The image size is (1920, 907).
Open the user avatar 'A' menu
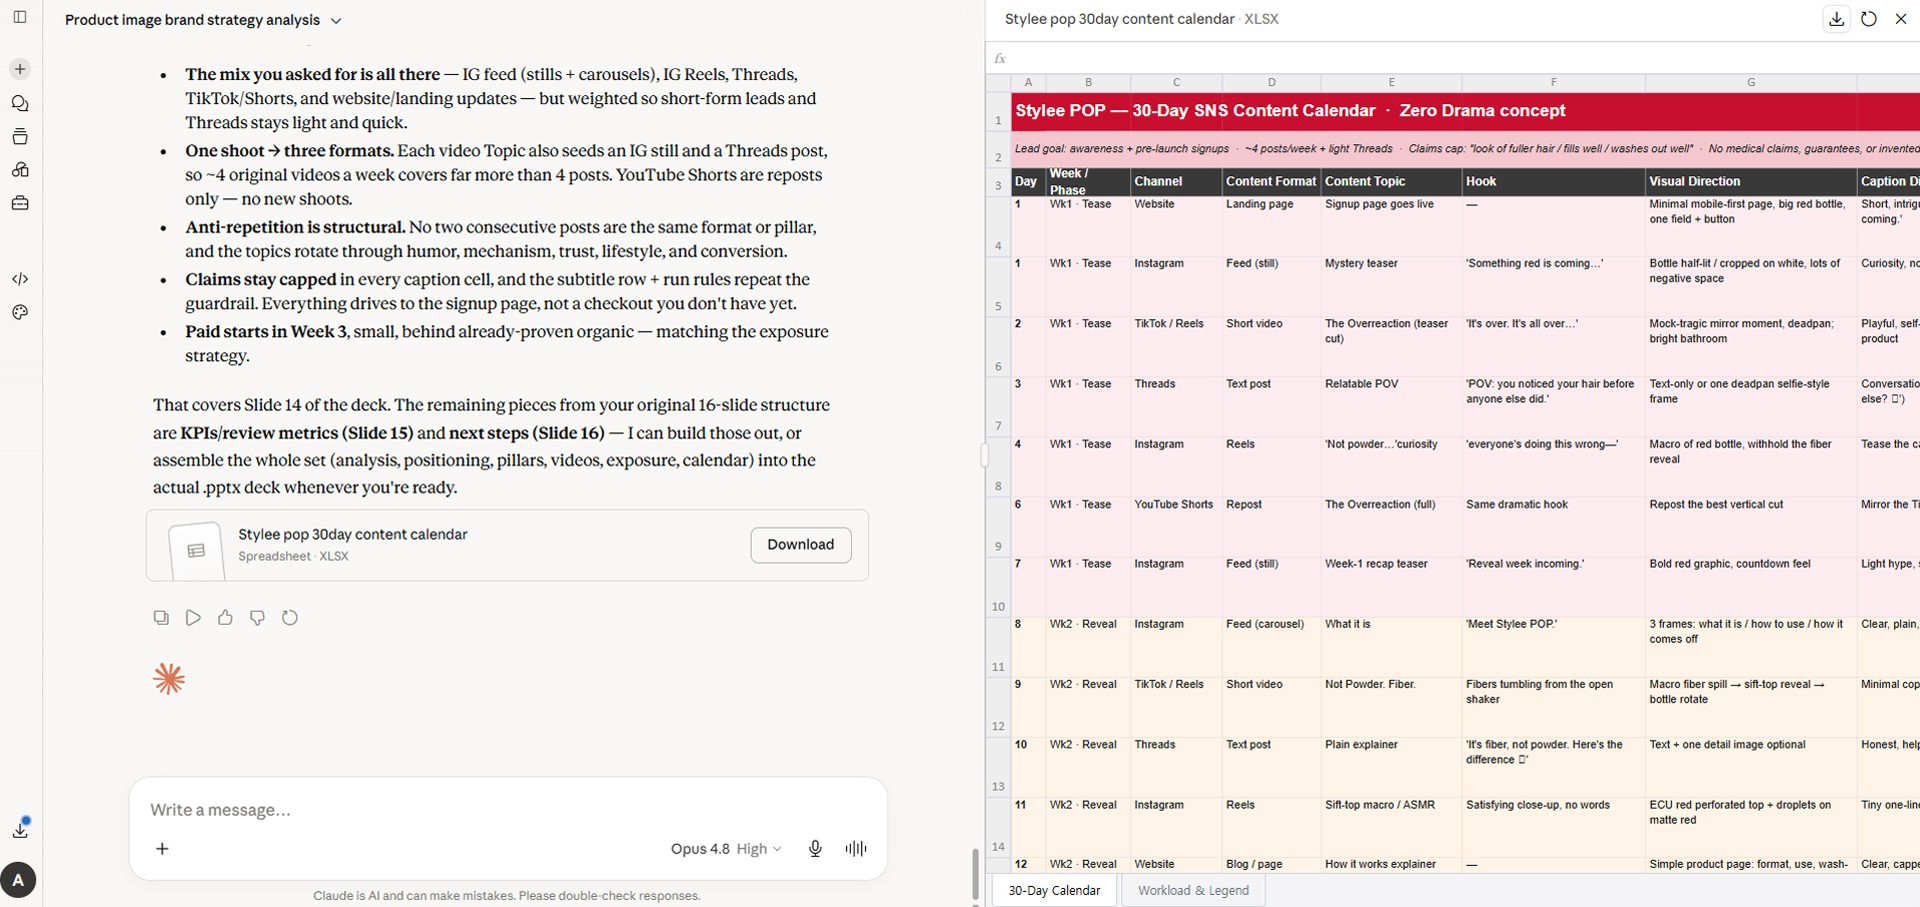pyautogui.click(x=18, y=880)
